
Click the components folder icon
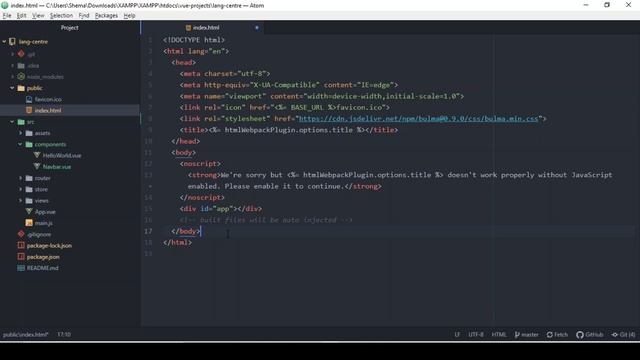click(x=29, y=144)
